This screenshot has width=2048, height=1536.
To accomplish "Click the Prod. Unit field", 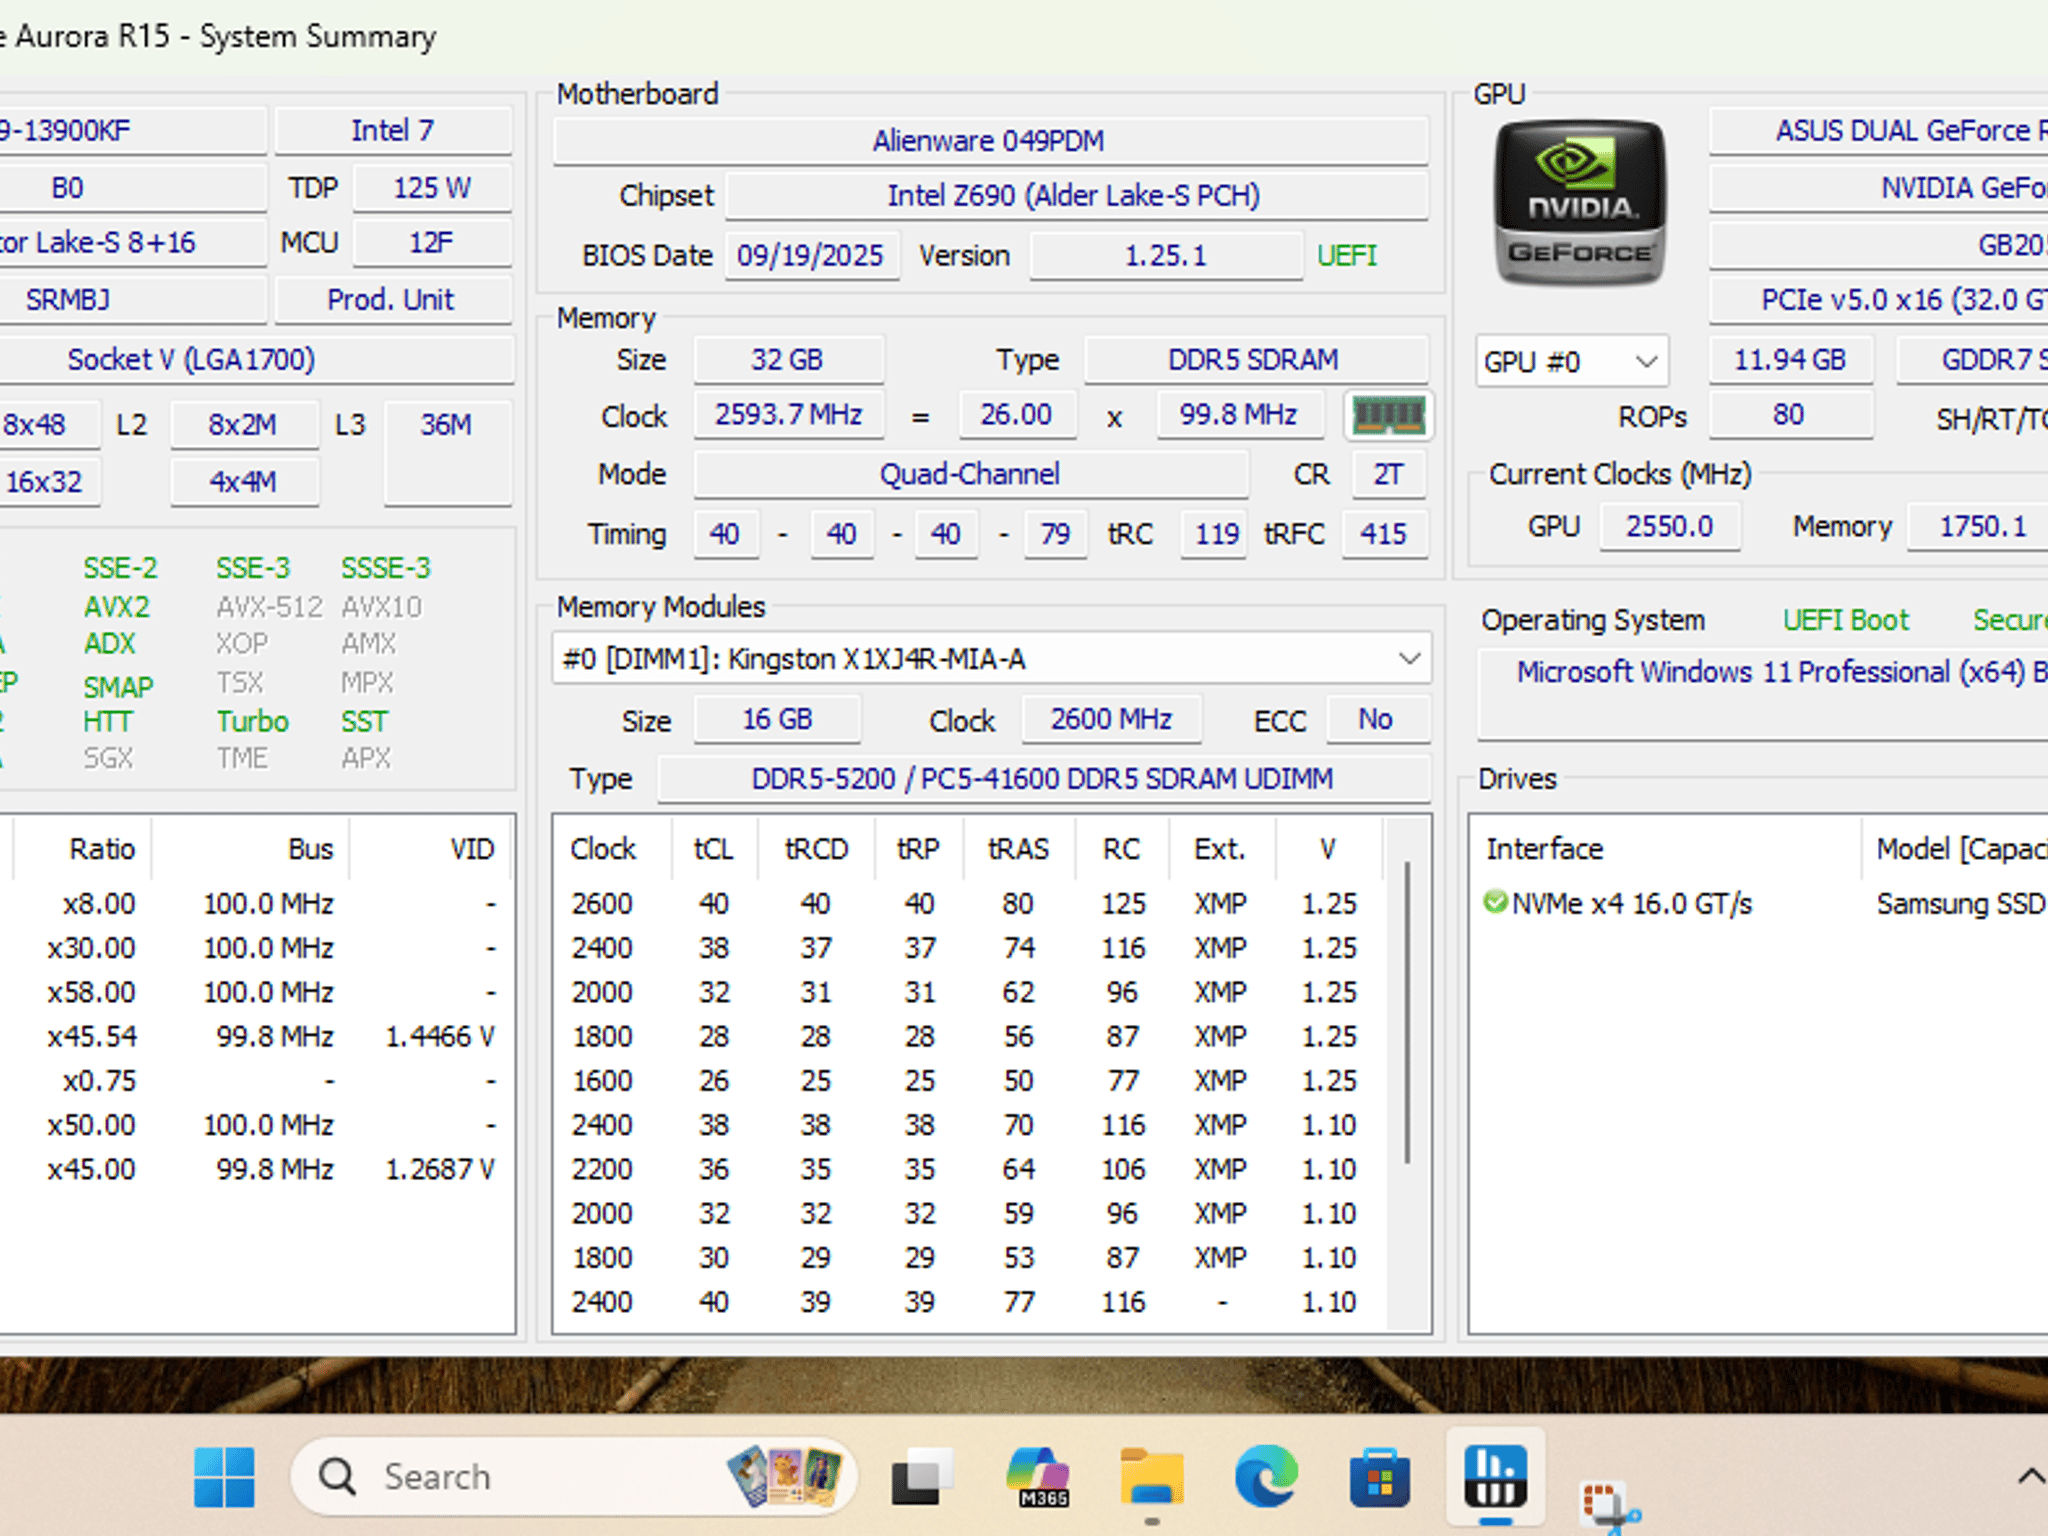I will pyautogui.click(x=392, y=299).
